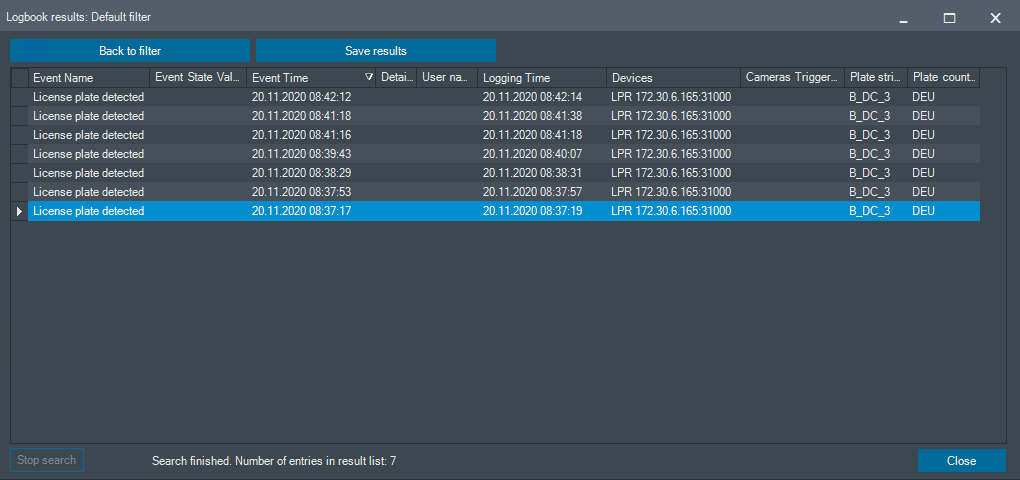Click the top-left select-all corner cell
1020x480 pixels.
point(20,77)
